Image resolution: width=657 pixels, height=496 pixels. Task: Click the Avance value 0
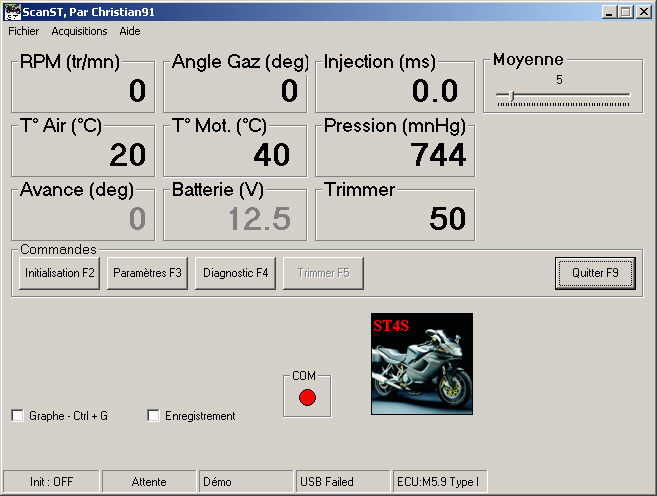pyautogui.click(x=137, y=219)
